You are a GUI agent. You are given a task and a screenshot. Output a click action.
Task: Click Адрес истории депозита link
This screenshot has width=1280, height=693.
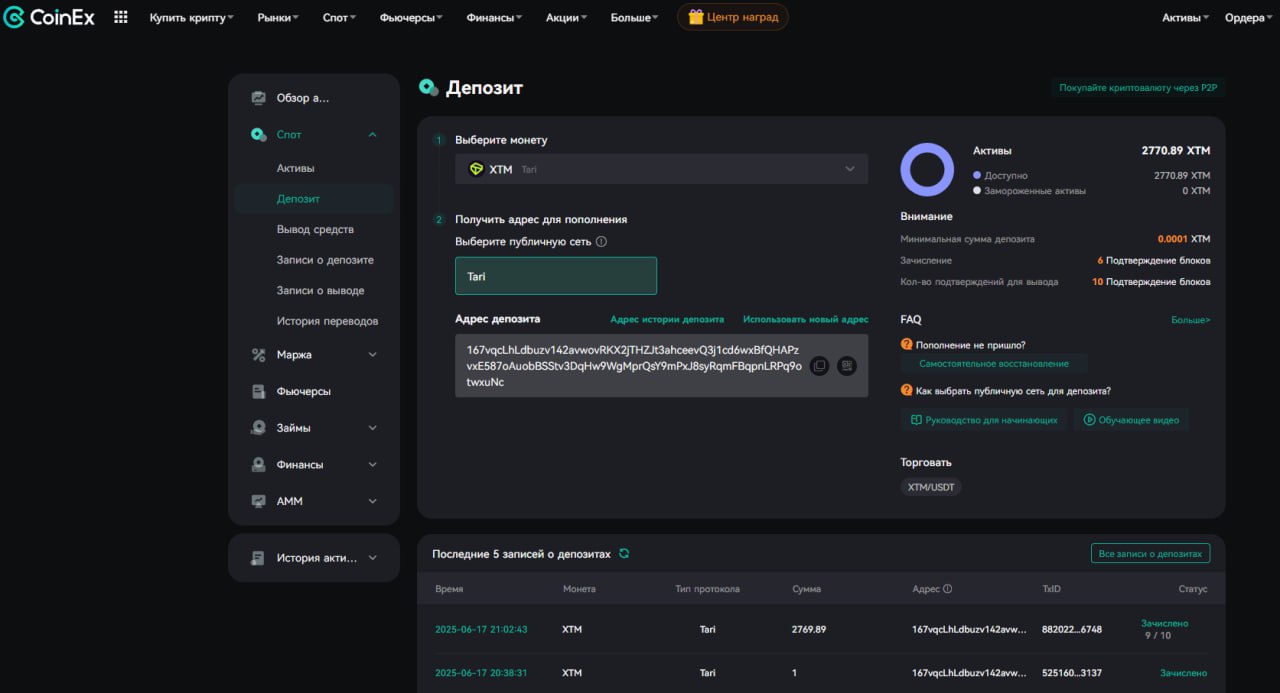[x=667, y=319]
